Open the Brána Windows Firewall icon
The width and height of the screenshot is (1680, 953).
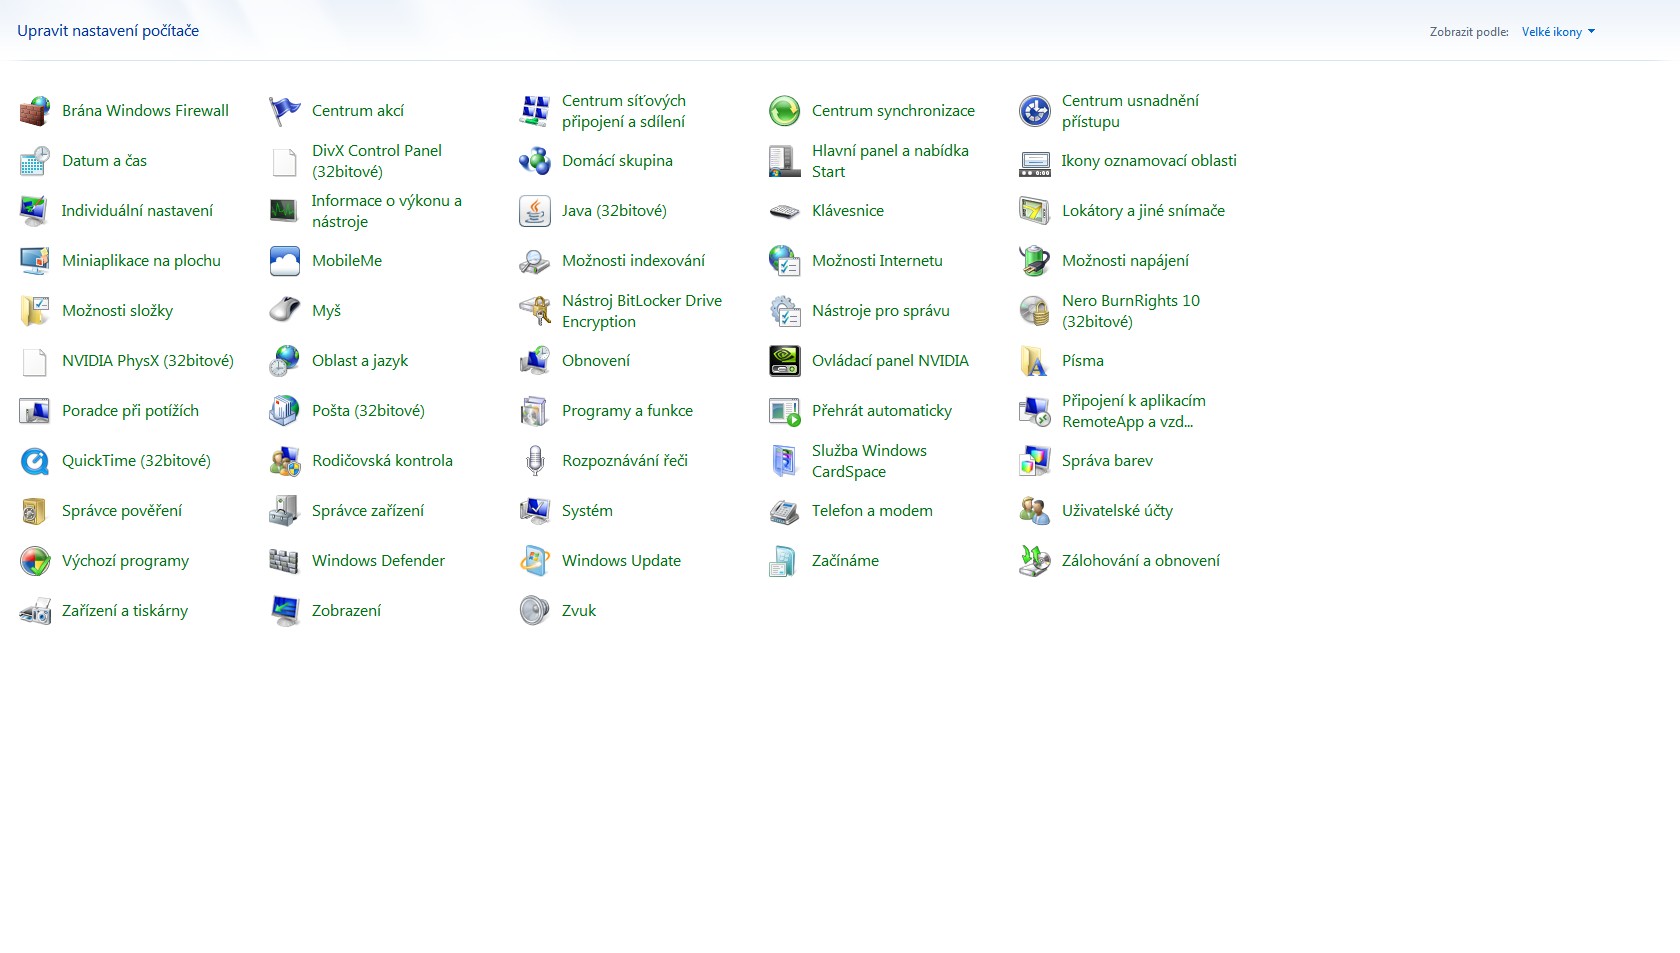[35, 111]
